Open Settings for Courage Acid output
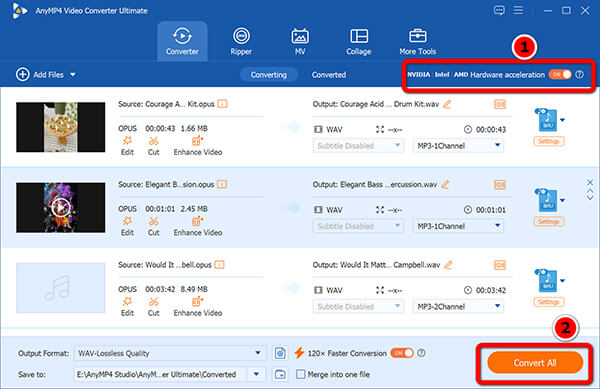This screenshot has height=389, width=600. click(x=548, y=141)
